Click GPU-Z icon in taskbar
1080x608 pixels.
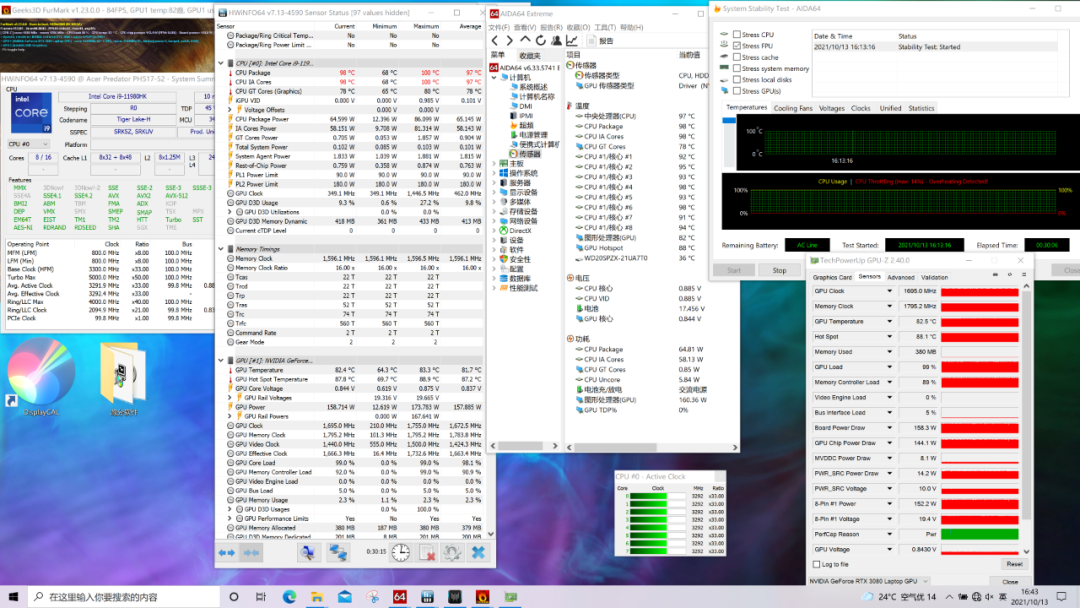click(510, 597)
